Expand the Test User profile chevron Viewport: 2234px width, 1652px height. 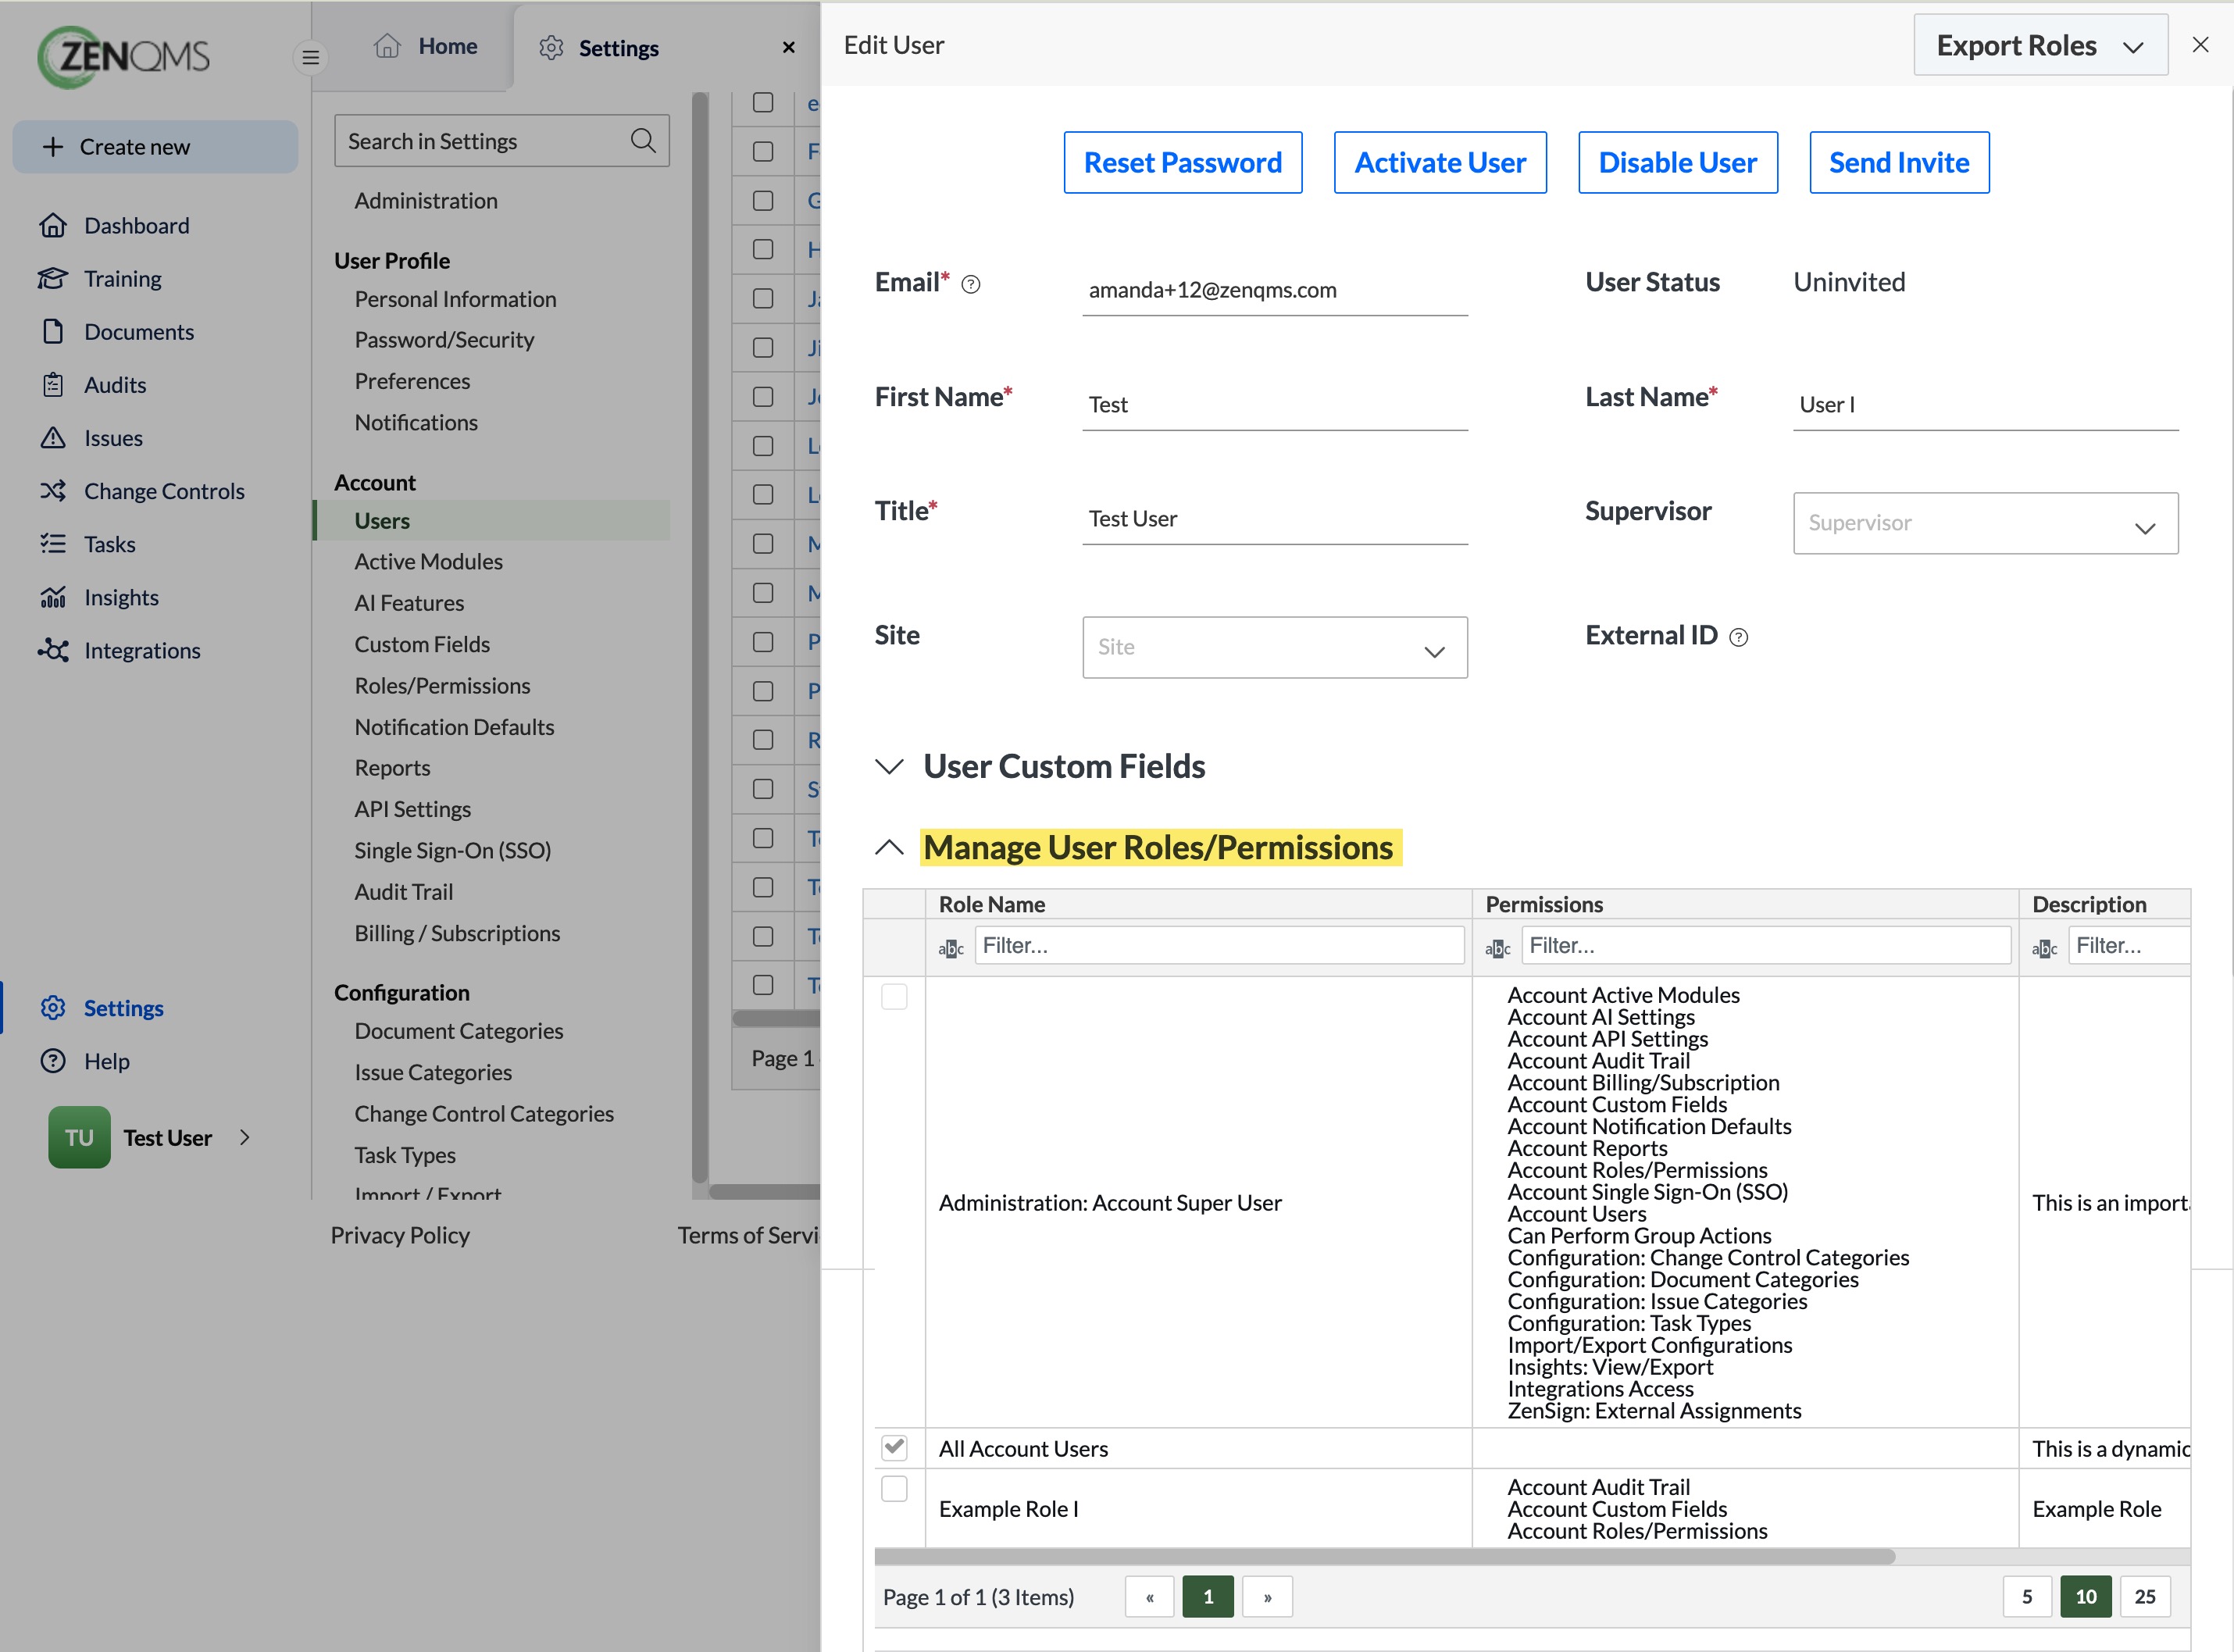245,1137
